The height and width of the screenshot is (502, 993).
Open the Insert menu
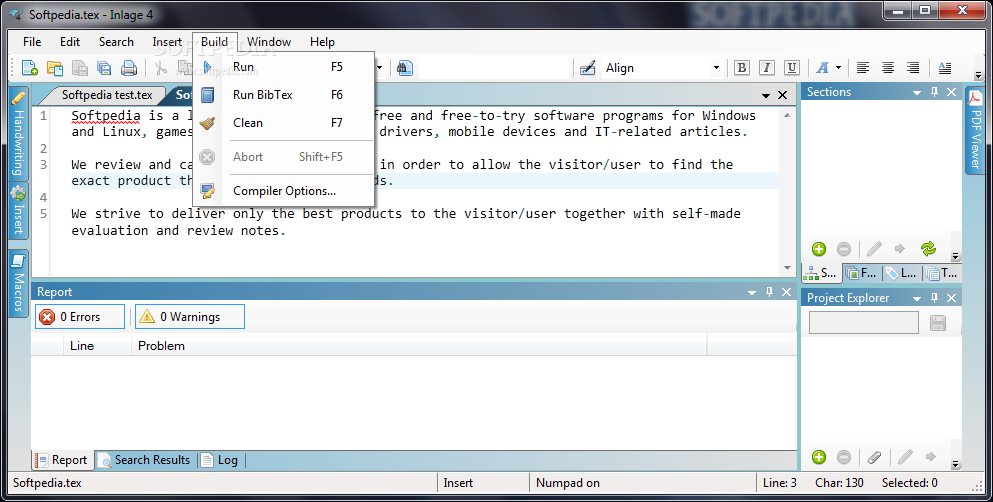(x=167, y=42)
